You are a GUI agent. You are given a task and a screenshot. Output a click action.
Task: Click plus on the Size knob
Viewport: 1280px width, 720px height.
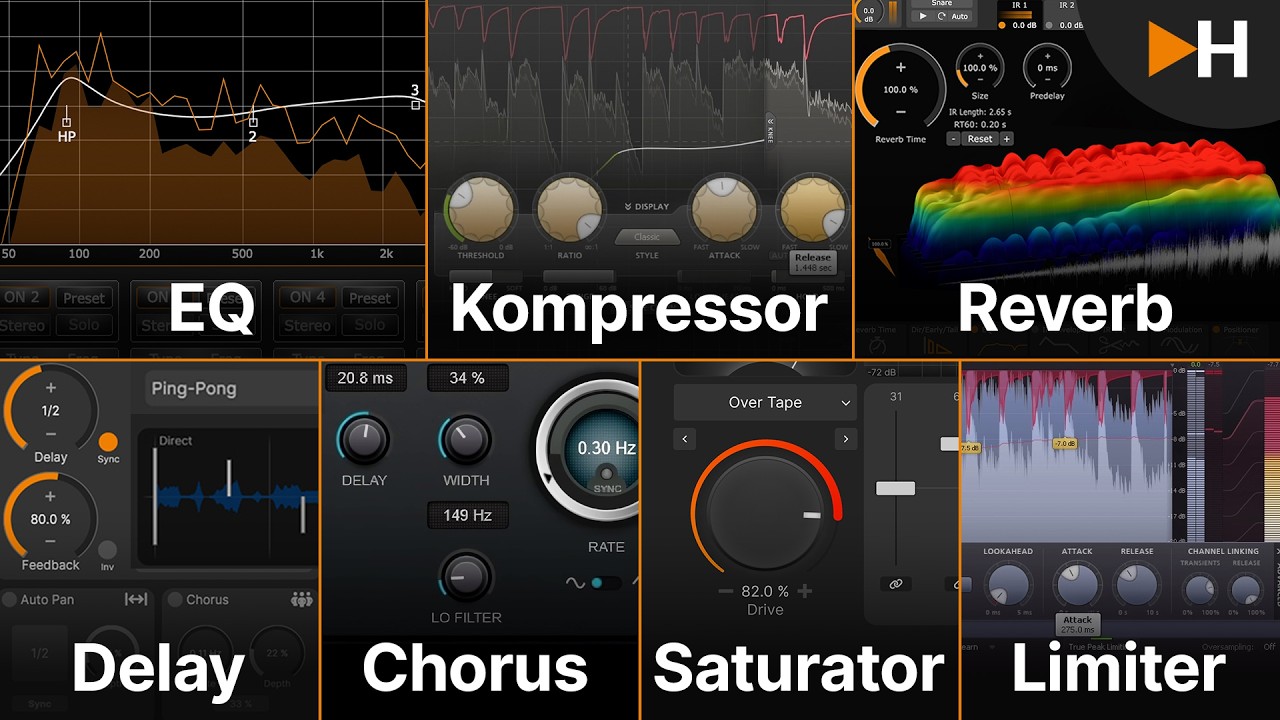click(x=980, y=56)
